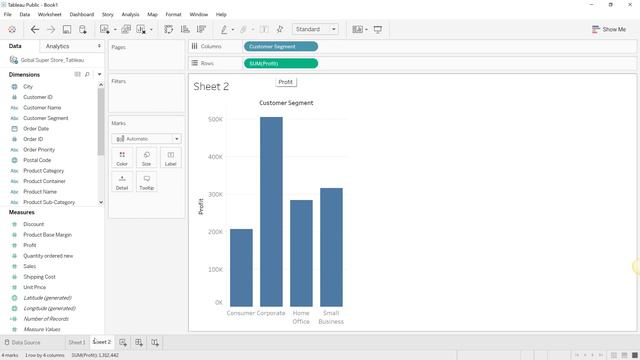
Task: Select the Shipping Cost measure field
Action: (39, 277)
